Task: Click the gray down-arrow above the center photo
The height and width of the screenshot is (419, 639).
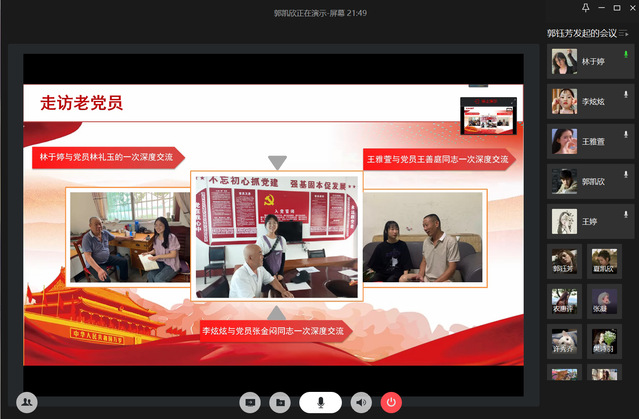Action: [277, 161]
